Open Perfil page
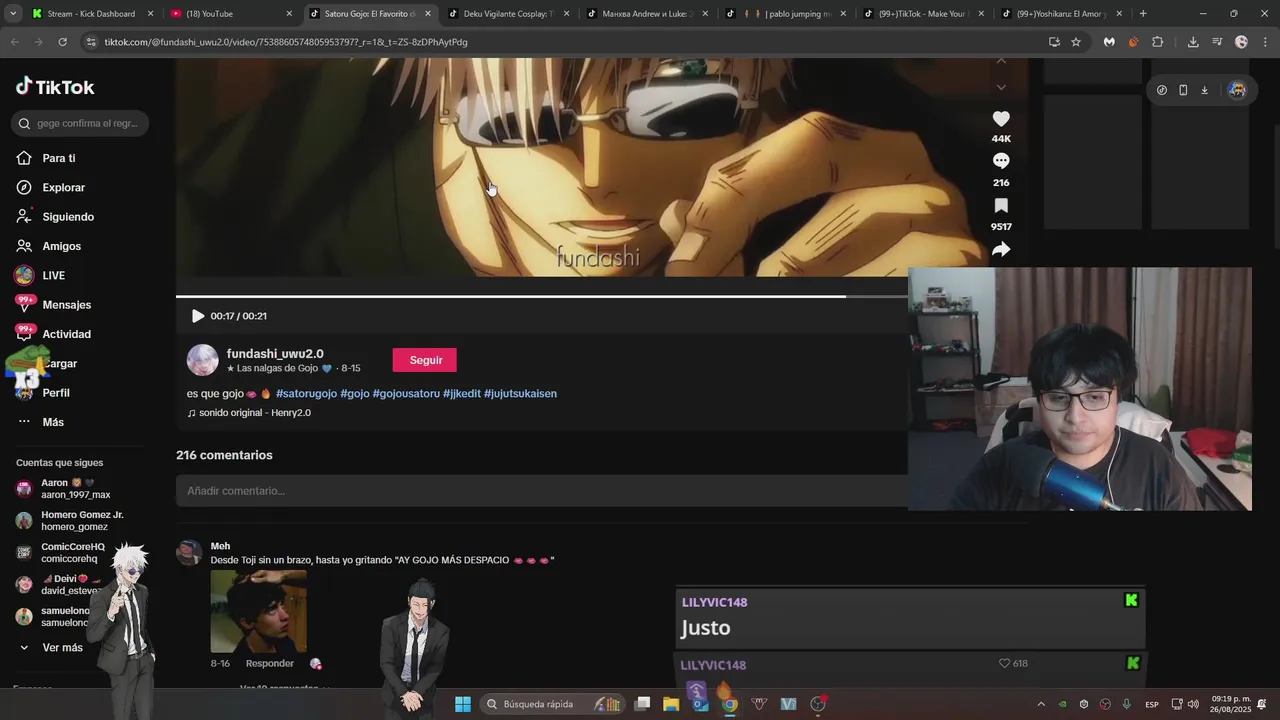1280x720 pixels. pyautogui.click(x=56, y=393)
